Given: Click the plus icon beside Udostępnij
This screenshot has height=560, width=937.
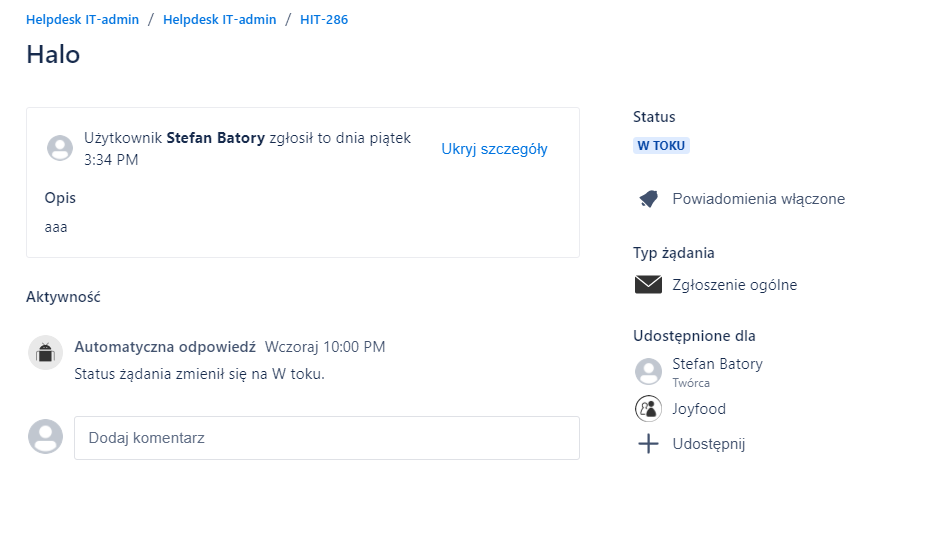Looking at the screenshot, I should 648,444.
